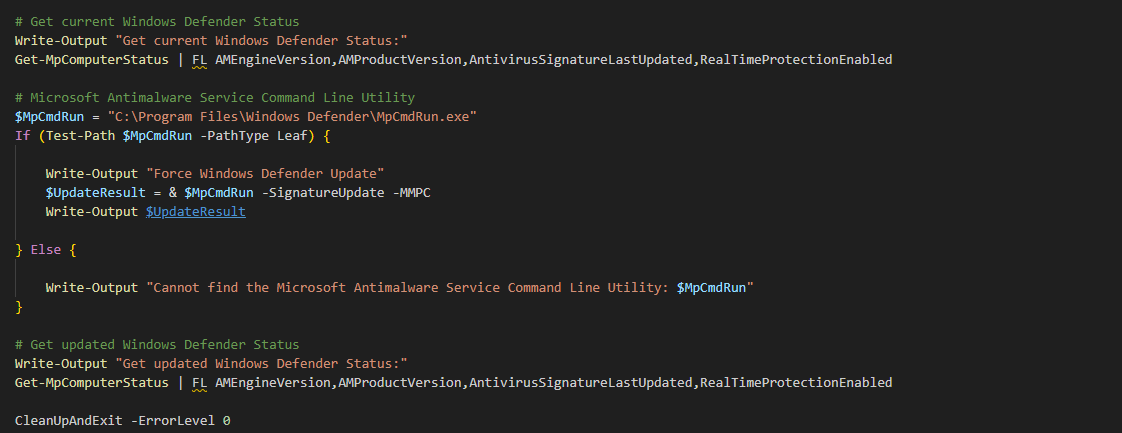Click Write-Output before underlined $UpdateResult

[x=92, y=212]
